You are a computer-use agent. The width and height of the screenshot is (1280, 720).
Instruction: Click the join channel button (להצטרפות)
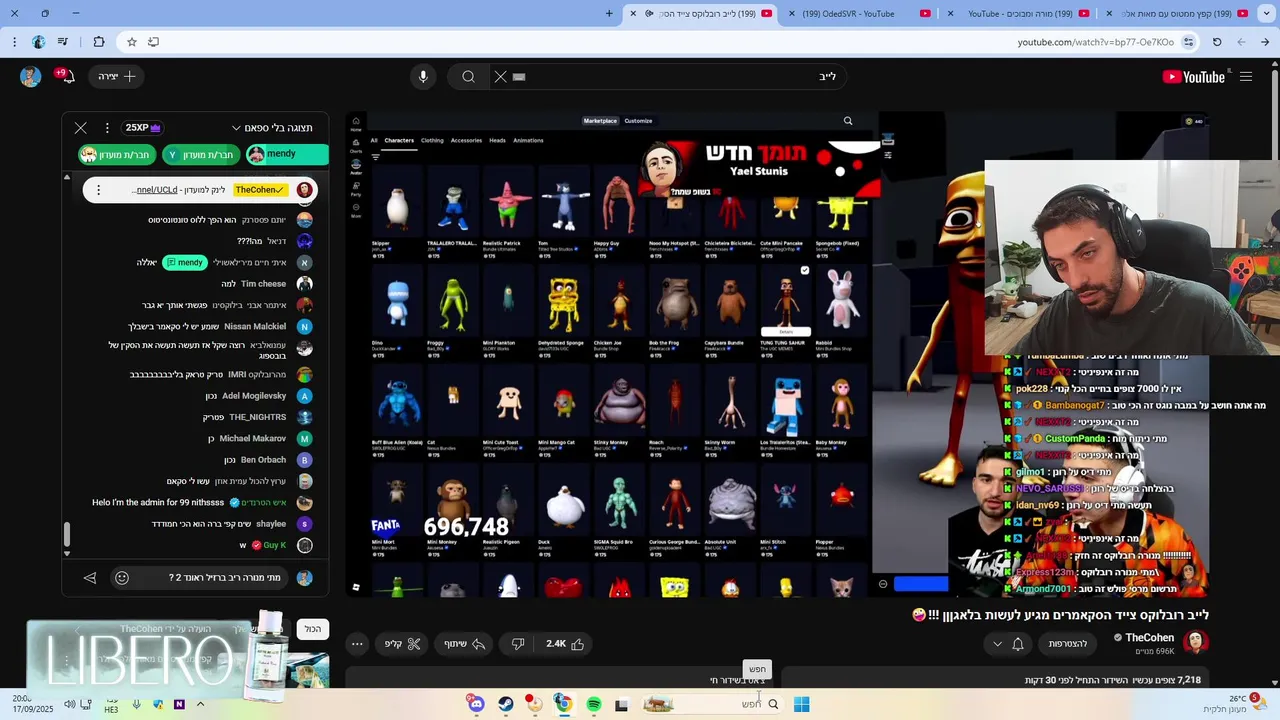[x=1068, y=644]
